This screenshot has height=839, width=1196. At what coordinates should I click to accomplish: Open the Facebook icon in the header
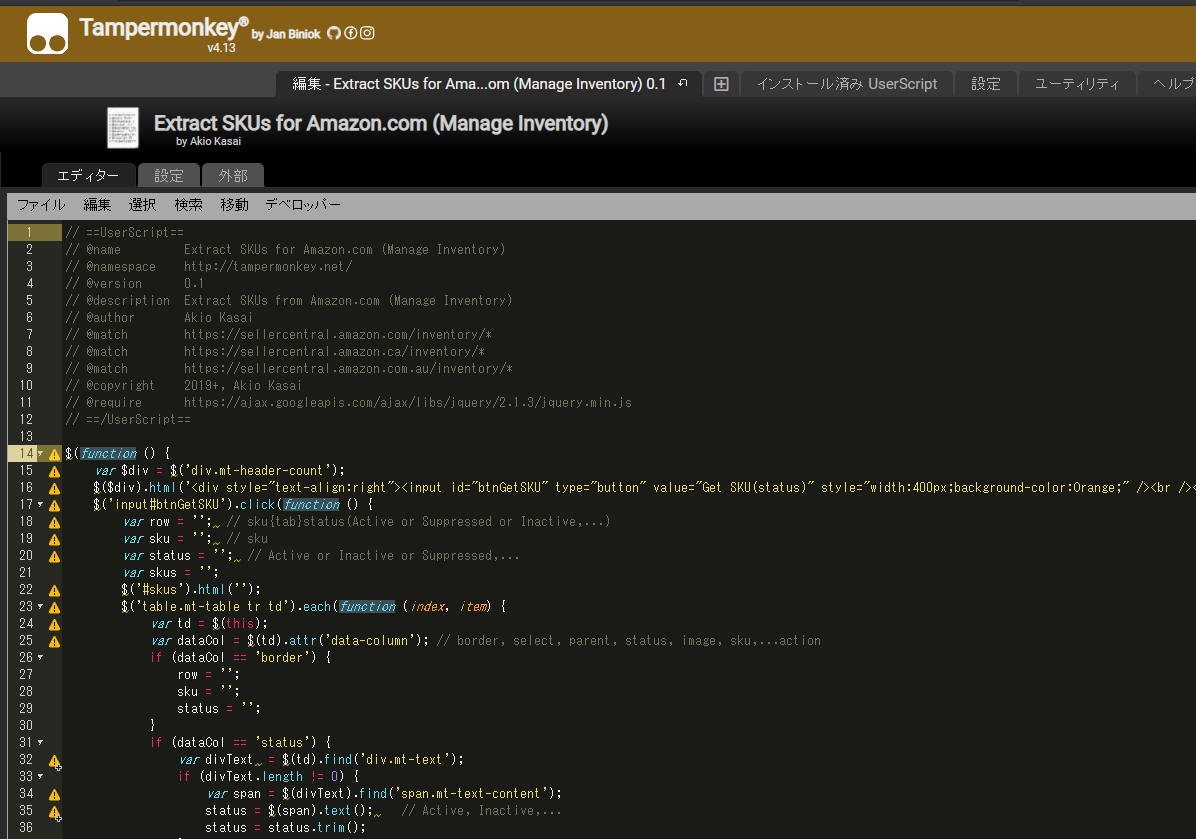click(x=351, y=33)
